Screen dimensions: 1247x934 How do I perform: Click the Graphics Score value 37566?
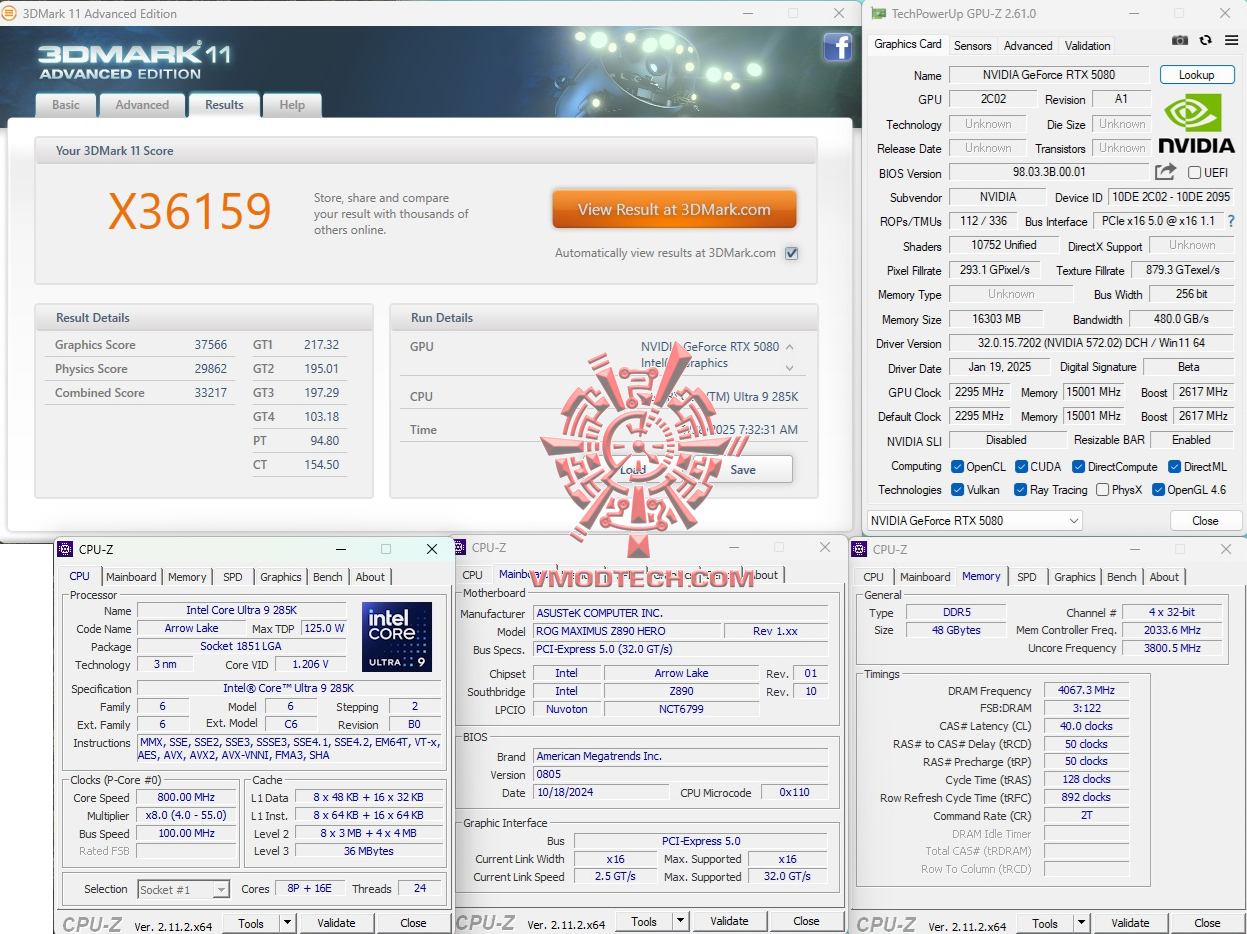coord(211,345)
